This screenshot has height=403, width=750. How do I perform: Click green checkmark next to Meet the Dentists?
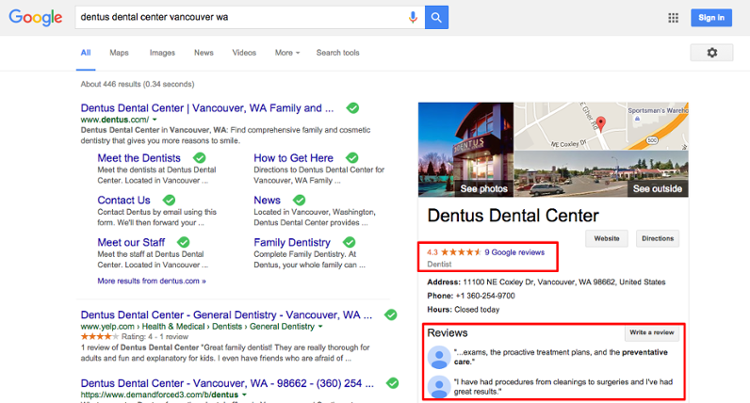coord(199,158)
